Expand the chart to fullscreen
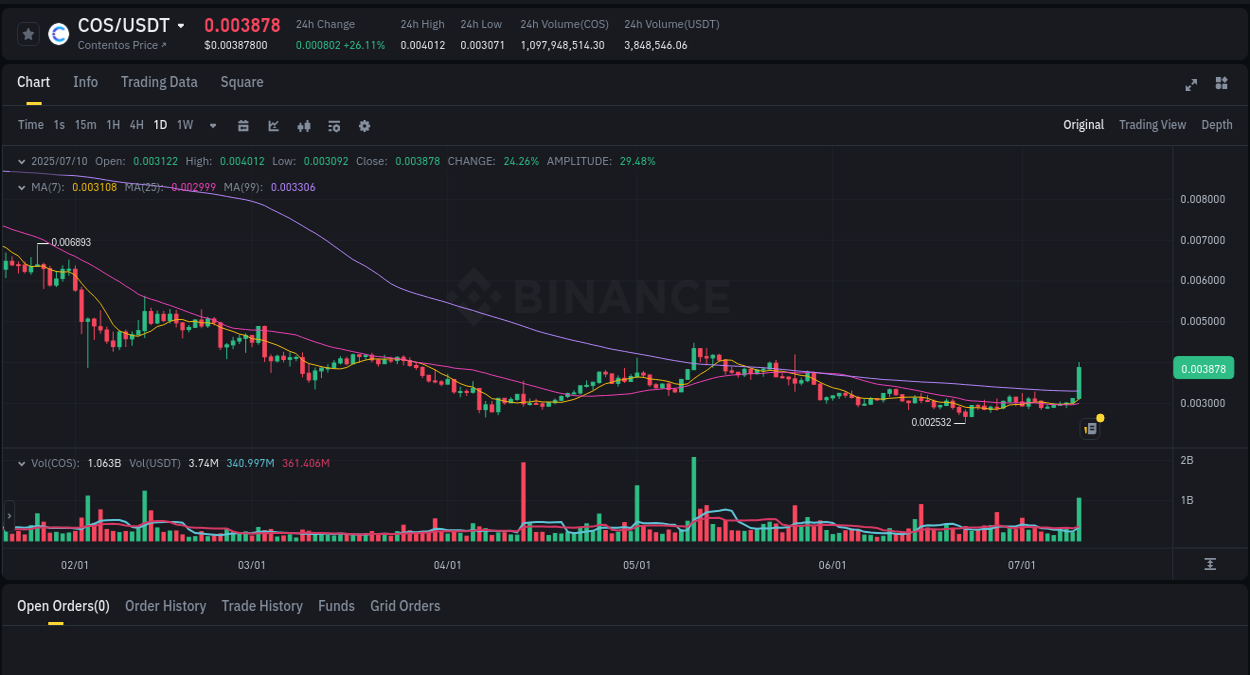The width and height of the screenshot is (1250, 675). [1190, 85]
